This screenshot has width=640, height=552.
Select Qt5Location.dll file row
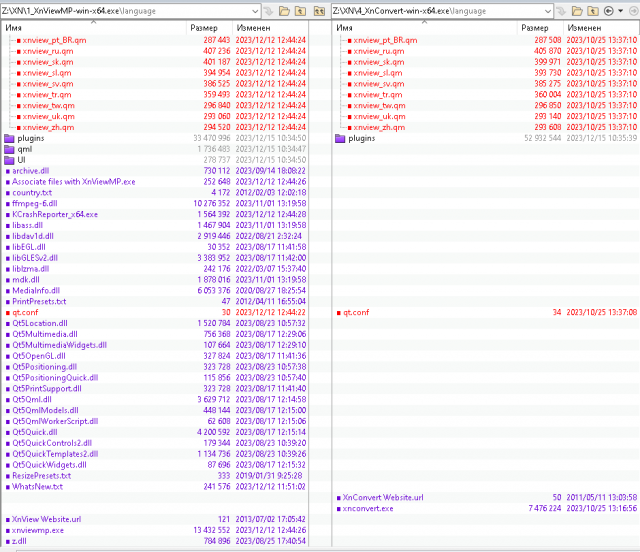pos(155,323)
